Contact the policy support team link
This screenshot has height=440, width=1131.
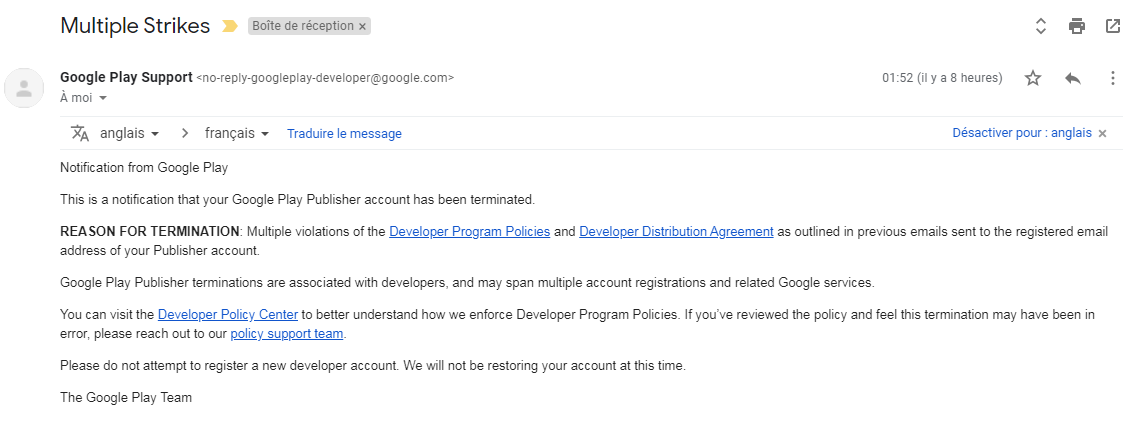coord(286,333)
